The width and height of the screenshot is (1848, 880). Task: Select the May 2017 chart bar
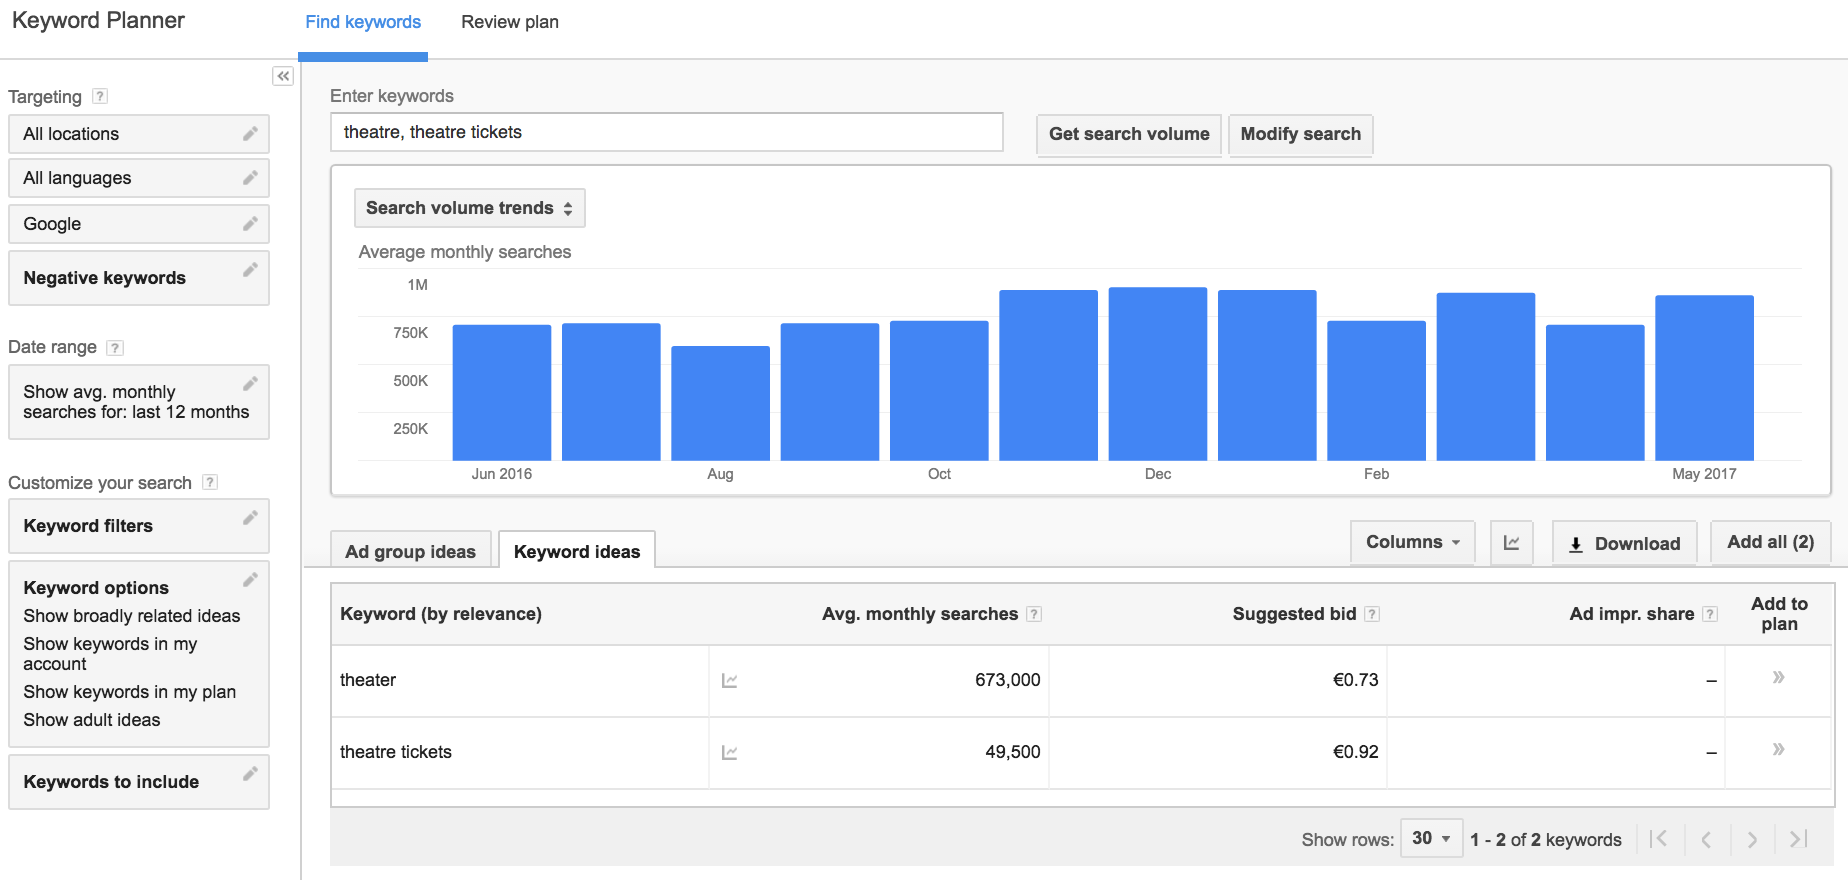point(1704,378)
